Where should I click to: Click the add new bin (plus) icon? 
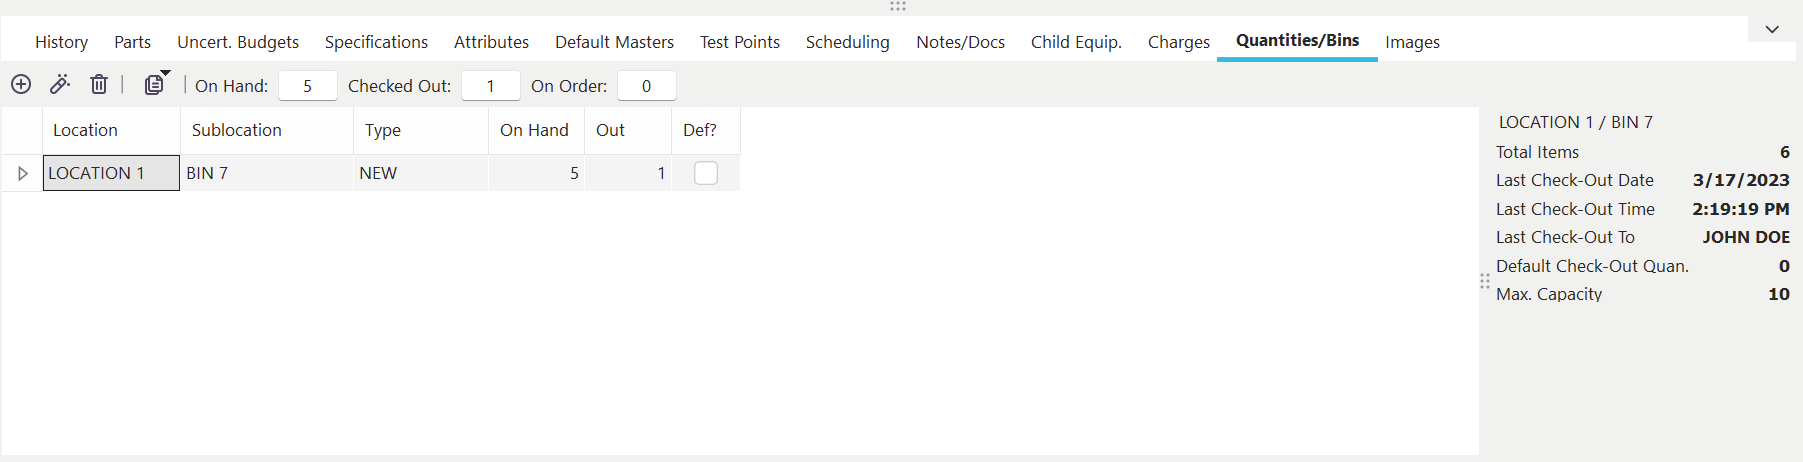21,85
